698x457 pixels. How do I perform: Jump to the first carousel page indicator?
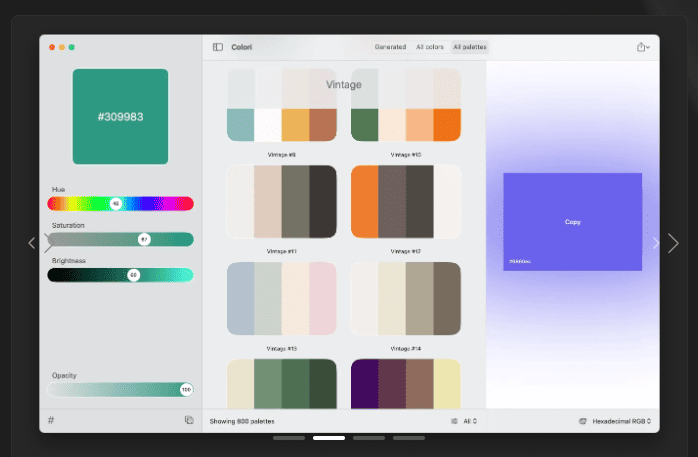click(289, 438)
